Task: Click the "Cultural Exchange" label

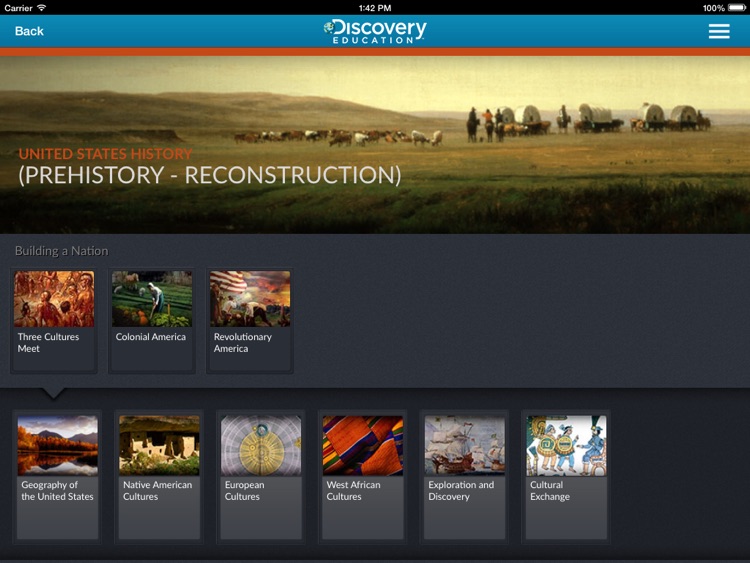Action: pyautogui.click(x=550, y=491)
